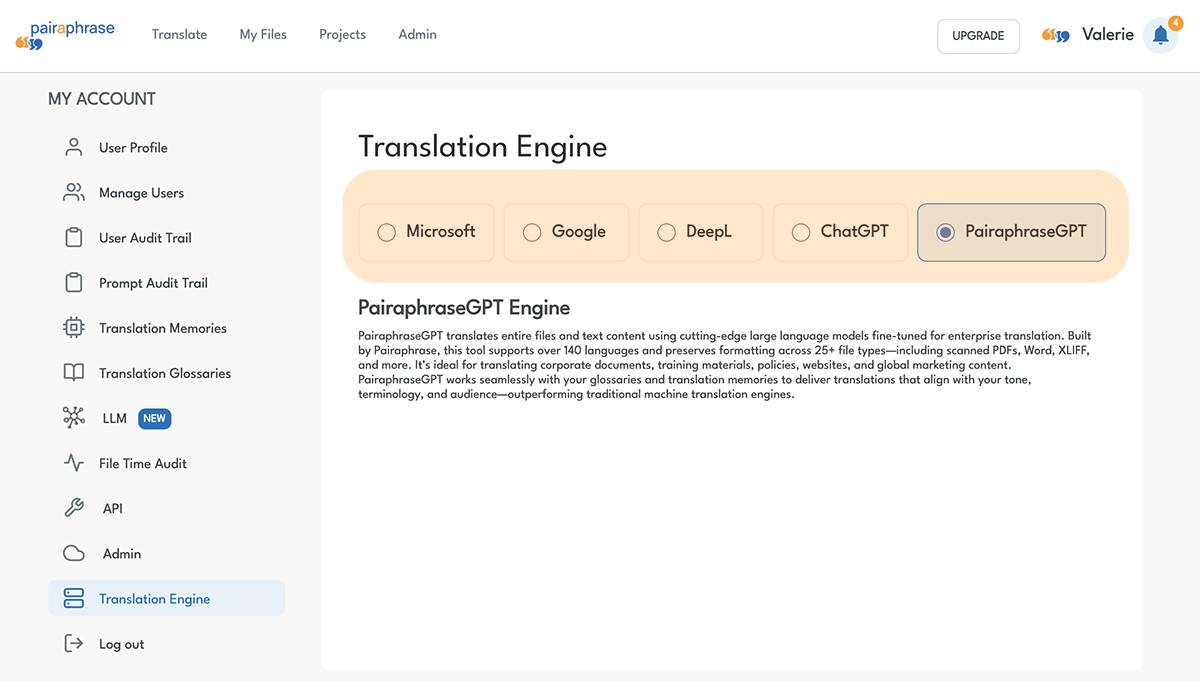The width and height of the screenshot is (1201, 681).
Task: Open the API sidebar text link
Action: point(113,509)
